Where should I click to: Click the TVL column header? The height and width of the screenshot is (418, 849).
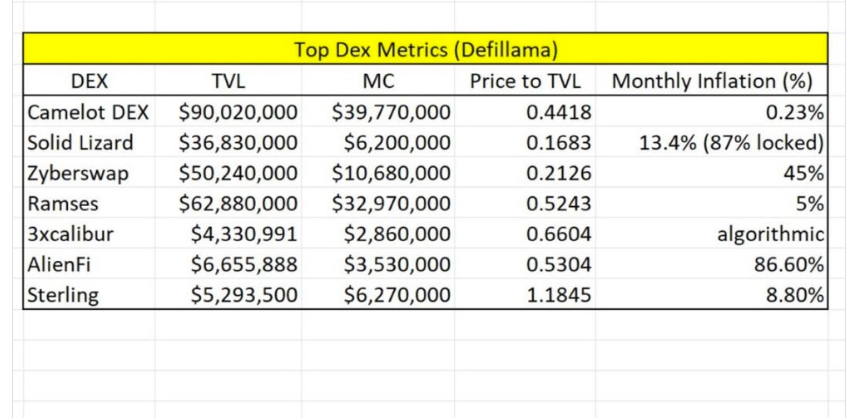[x=228, y=81]
